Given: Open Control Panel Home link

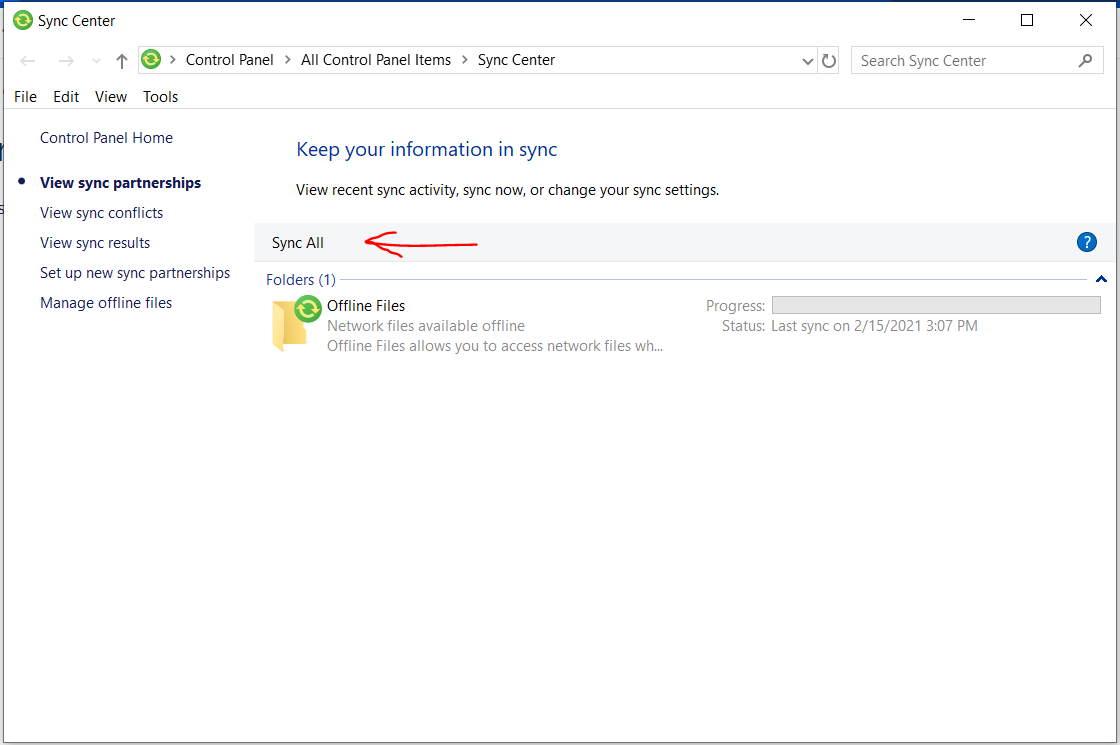Looking at the screenshot, I should pos(106,137).
